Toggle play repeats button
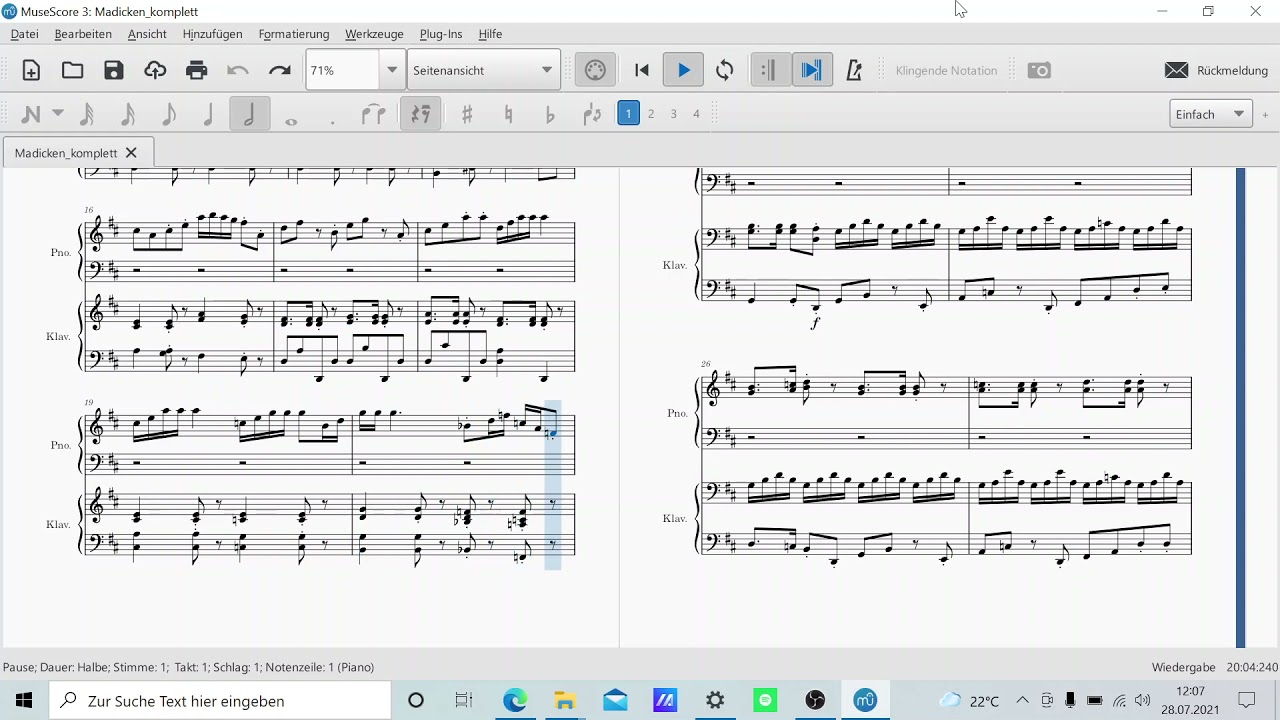Image resolution: width=1280 pixels, height=720 pixels. [x=769, y=70]
